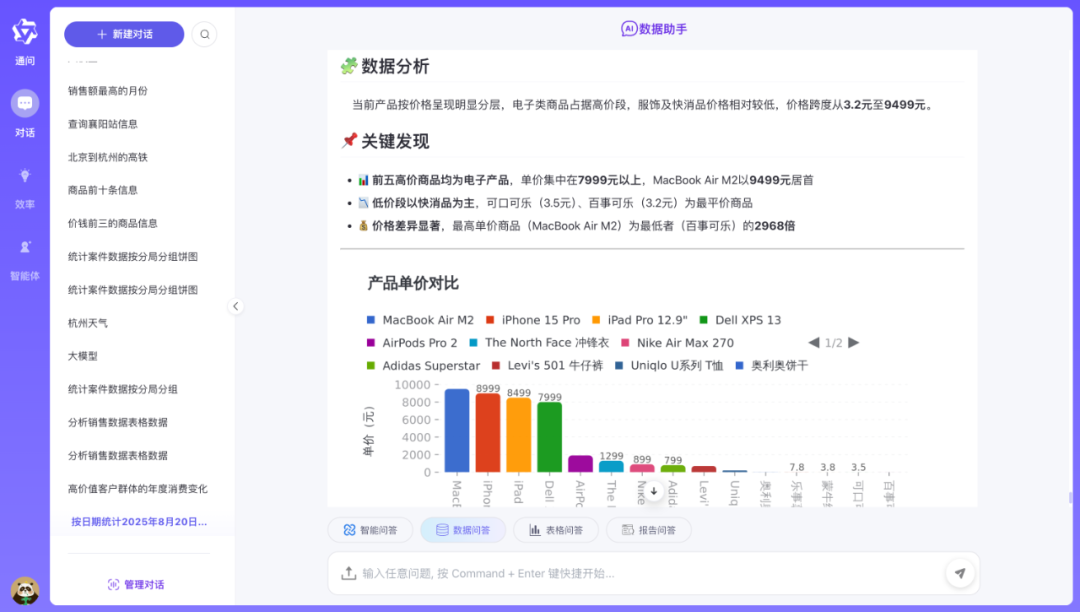Select the 按日期统计2025年8月20日 conversation
Screen dimensions: 1080x612
(137, 521)
